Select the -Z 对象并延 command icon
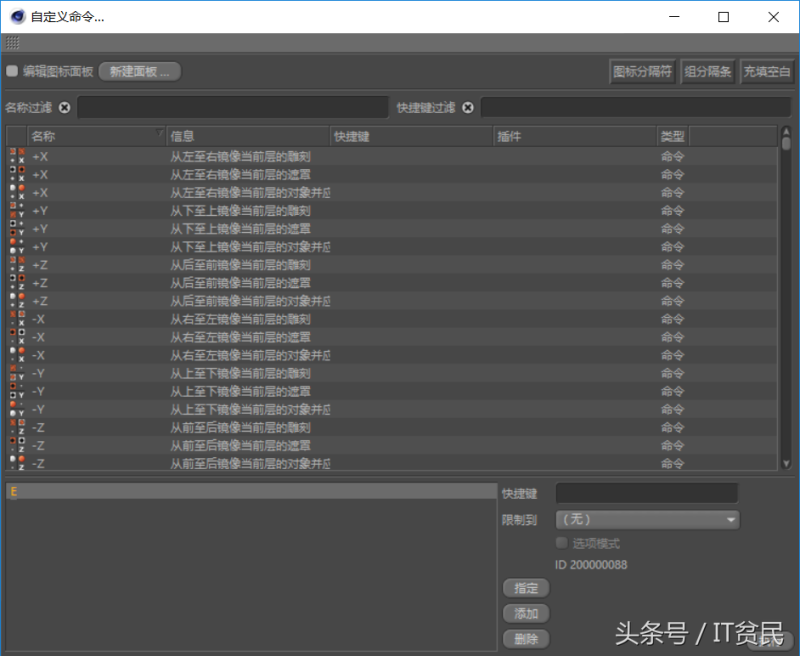This screenshot has width=800, height=656. (18, 461)
